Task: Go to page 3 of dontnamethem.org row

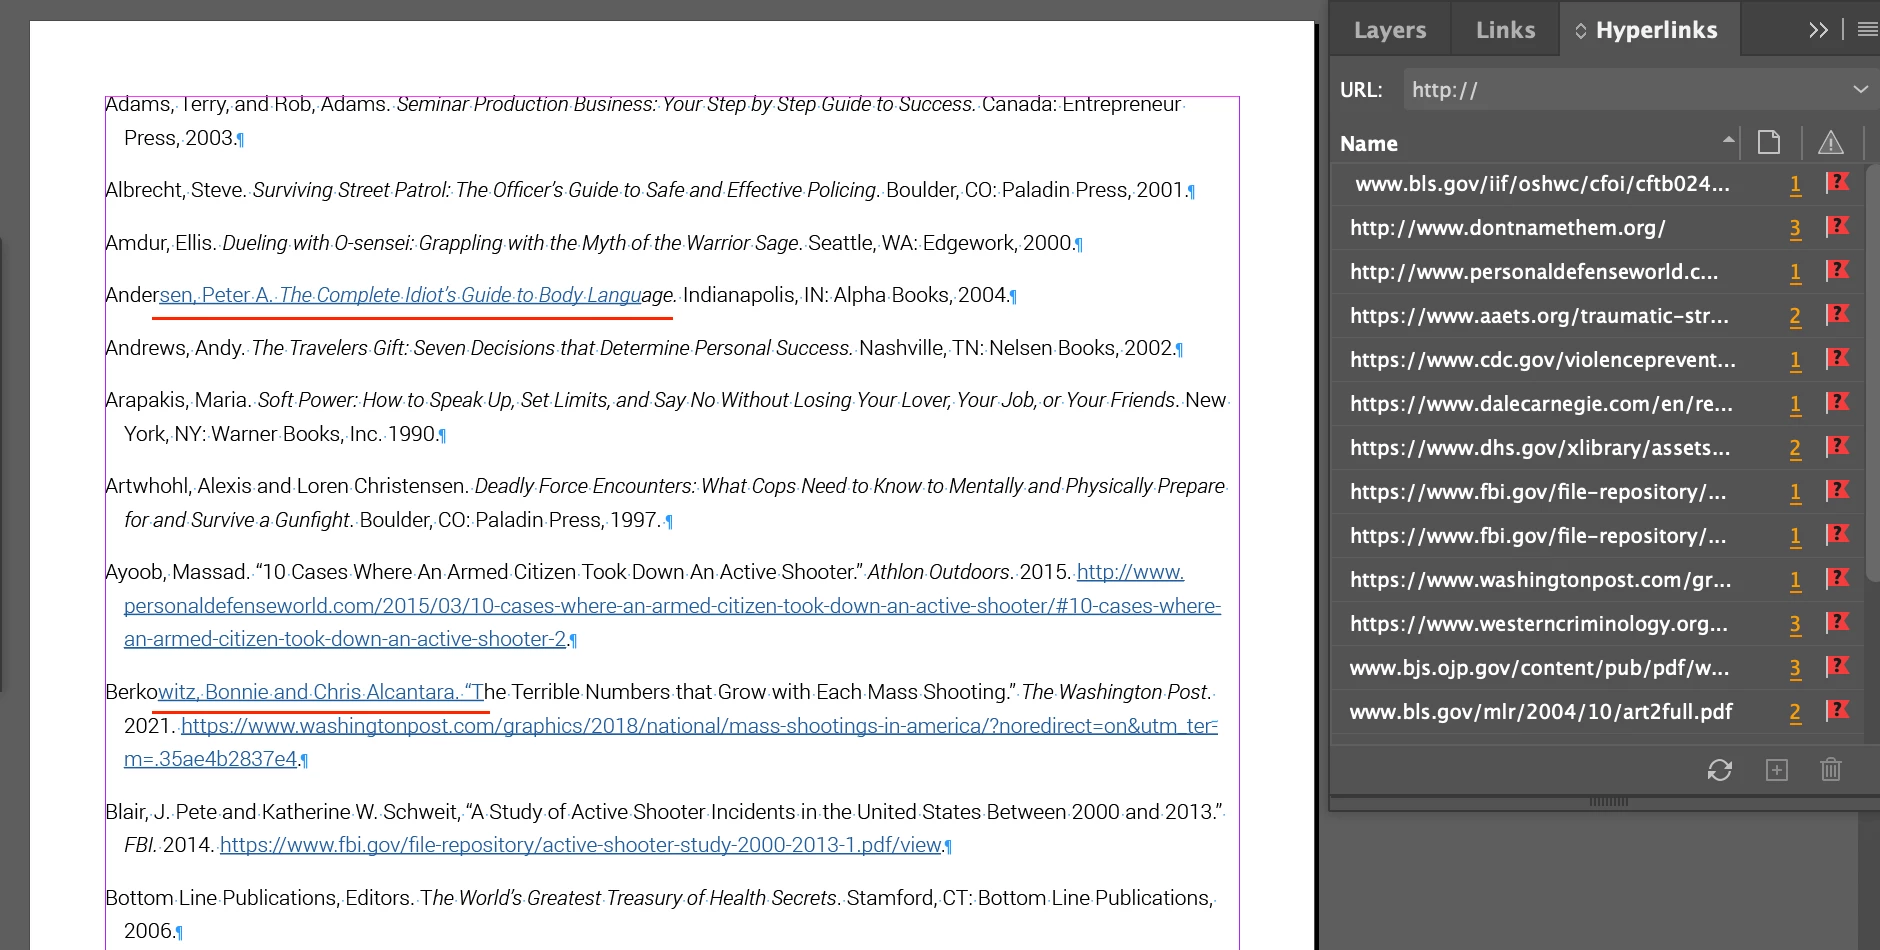Action: click(x=1796, y=229)
